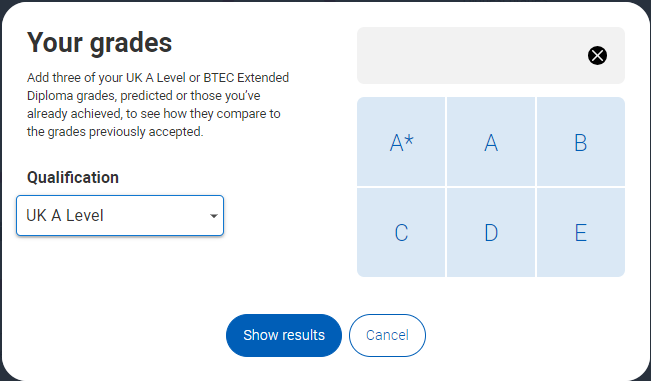
Task: Tap the top-left tile in the grade grid
Action: [401, 142]
